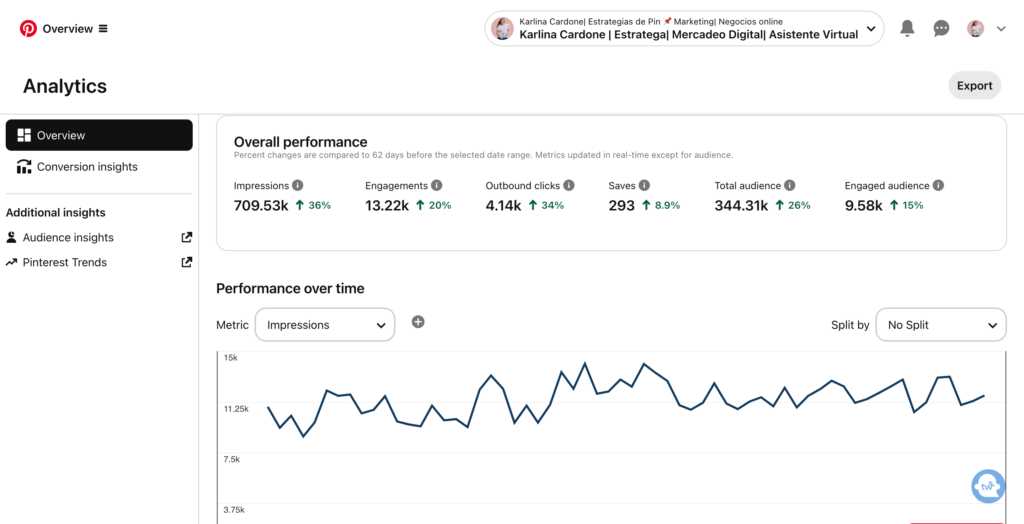Open the Overview hamburger menu
The image size is (1024, 524).
[103, 29]
